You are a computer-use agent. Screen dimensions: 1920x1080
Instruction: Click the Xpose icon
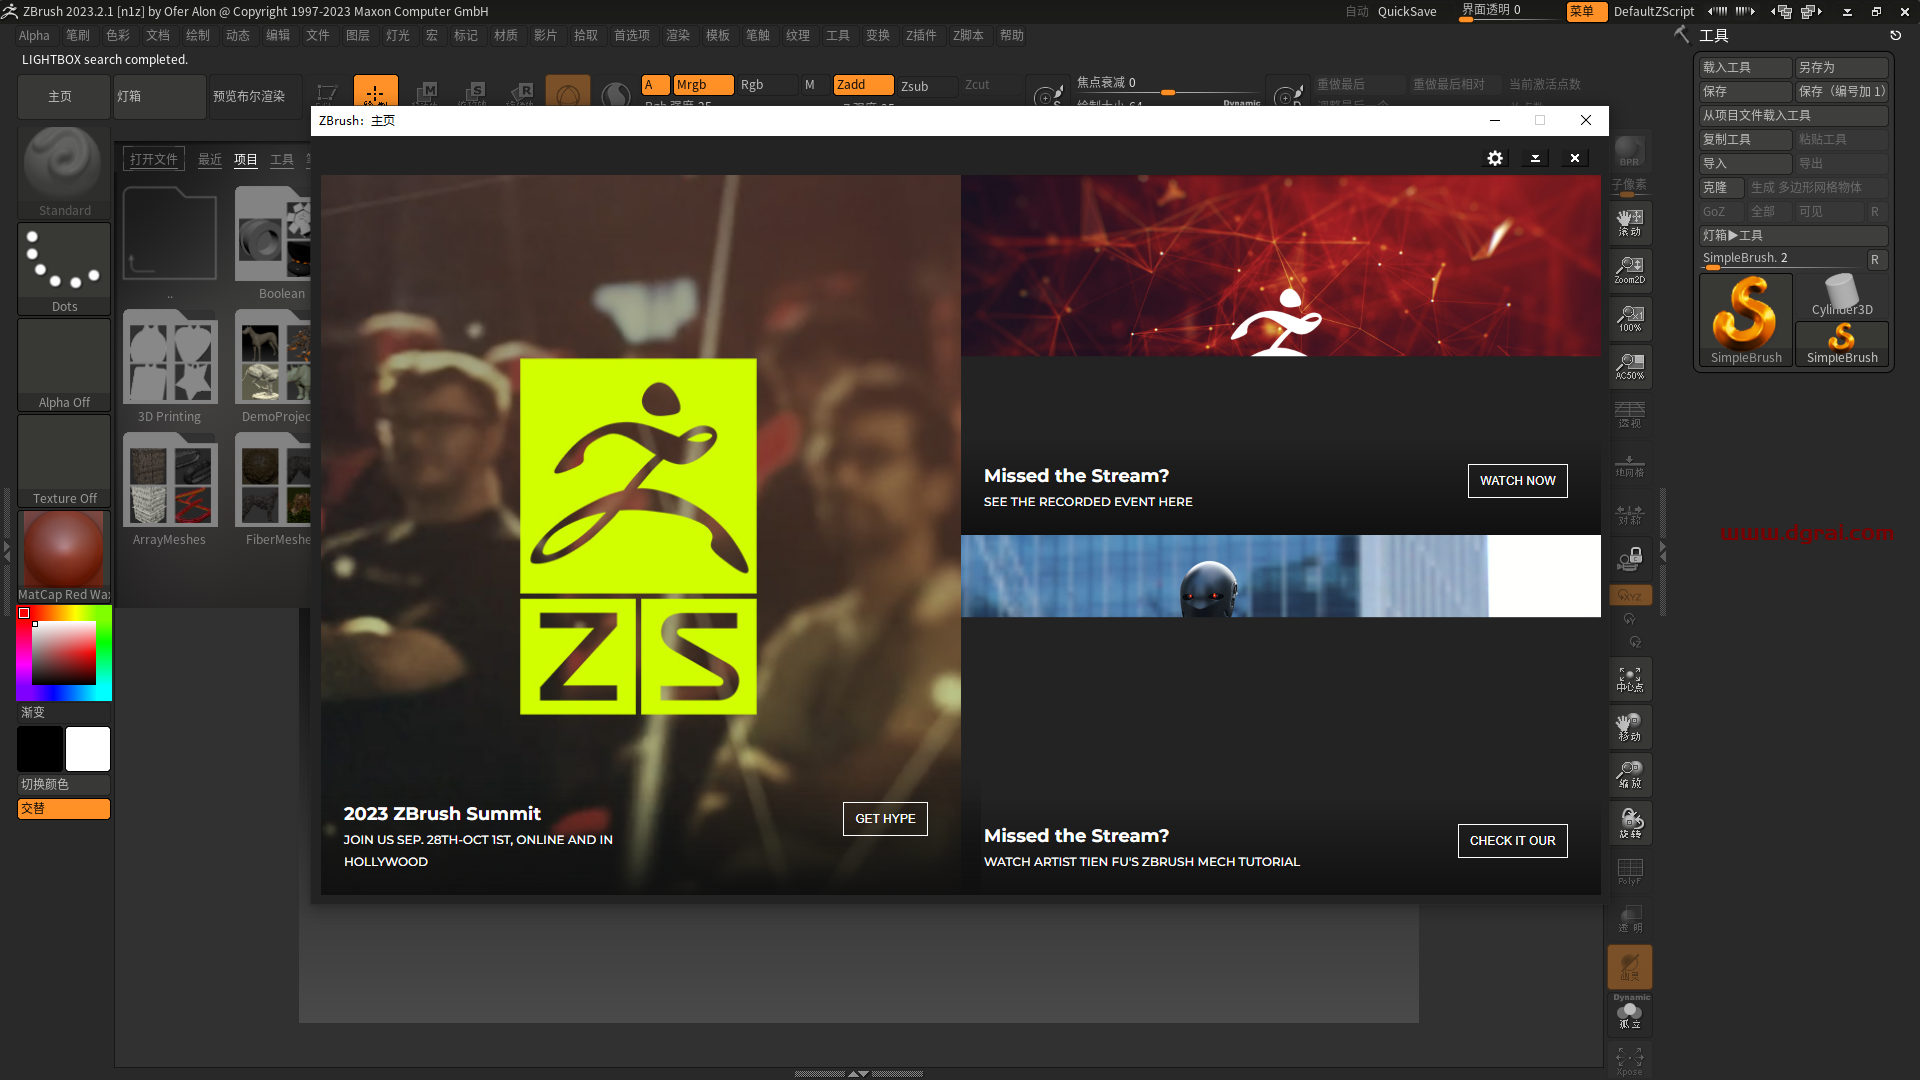[1629, 1062]
